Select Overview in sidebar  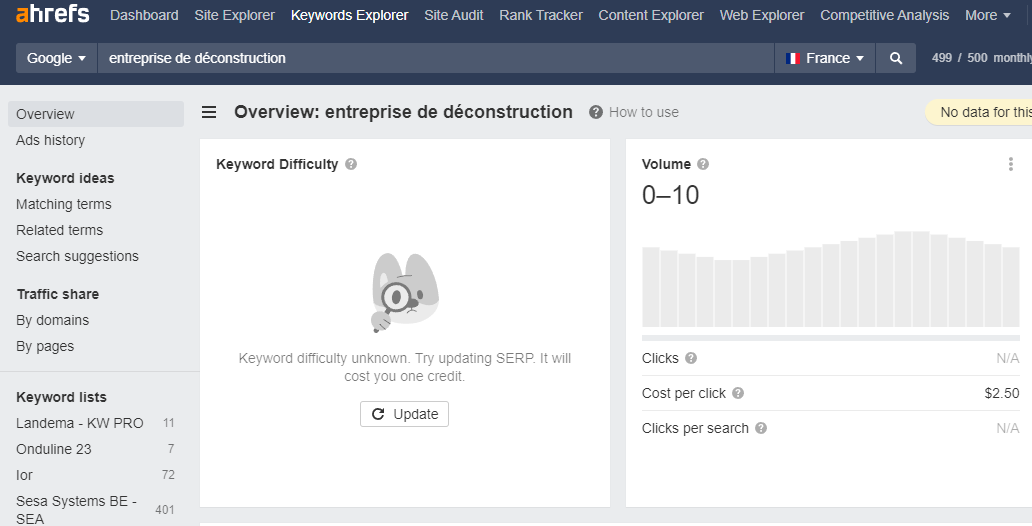click(x=95, y=114)
